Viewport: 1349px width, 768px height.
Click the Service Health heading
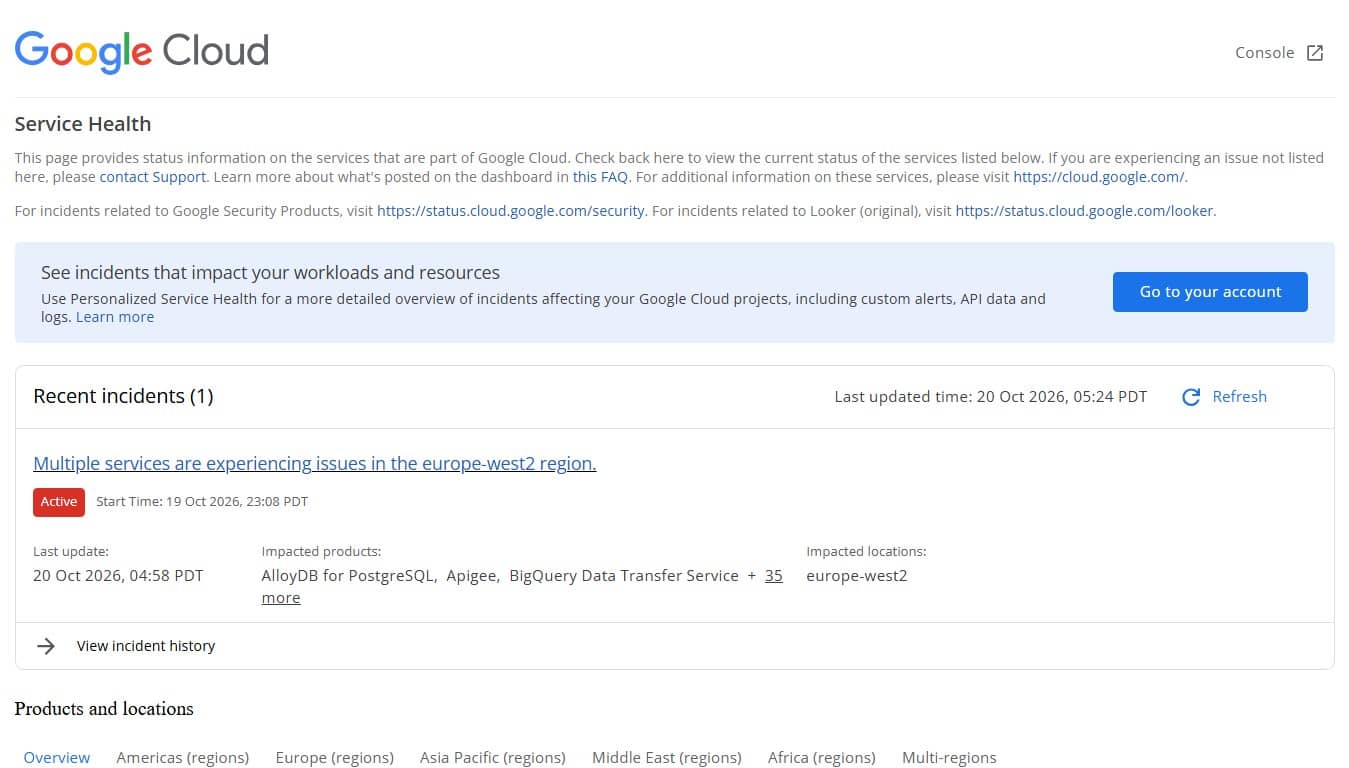click(83, 124)
